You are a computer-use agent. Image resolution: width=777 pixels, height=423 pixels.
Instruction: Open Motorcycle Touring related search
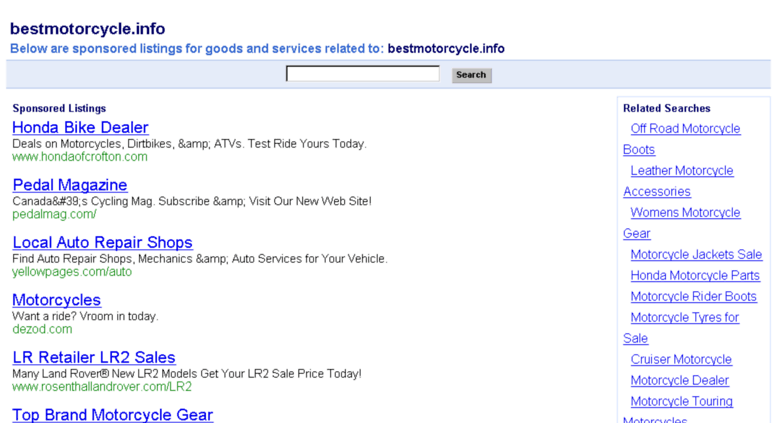(681, 401)
